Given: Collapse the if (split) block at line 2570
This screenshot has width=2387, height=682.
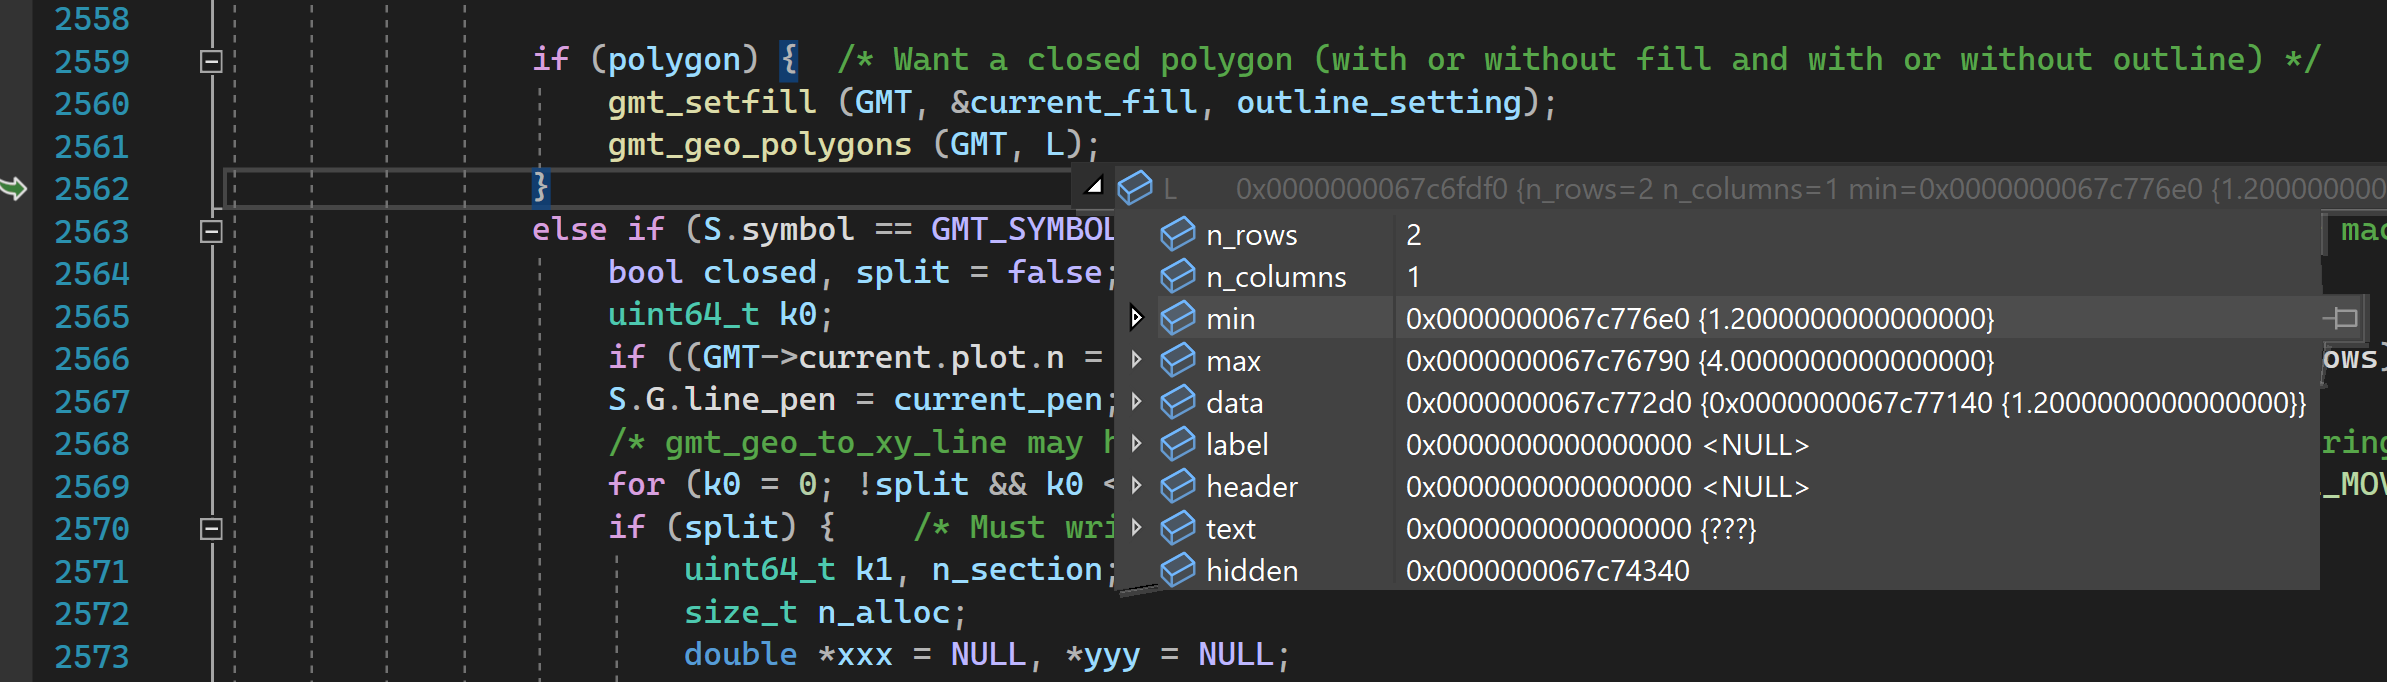Looking at the screenshot, I should pos(210,528).
